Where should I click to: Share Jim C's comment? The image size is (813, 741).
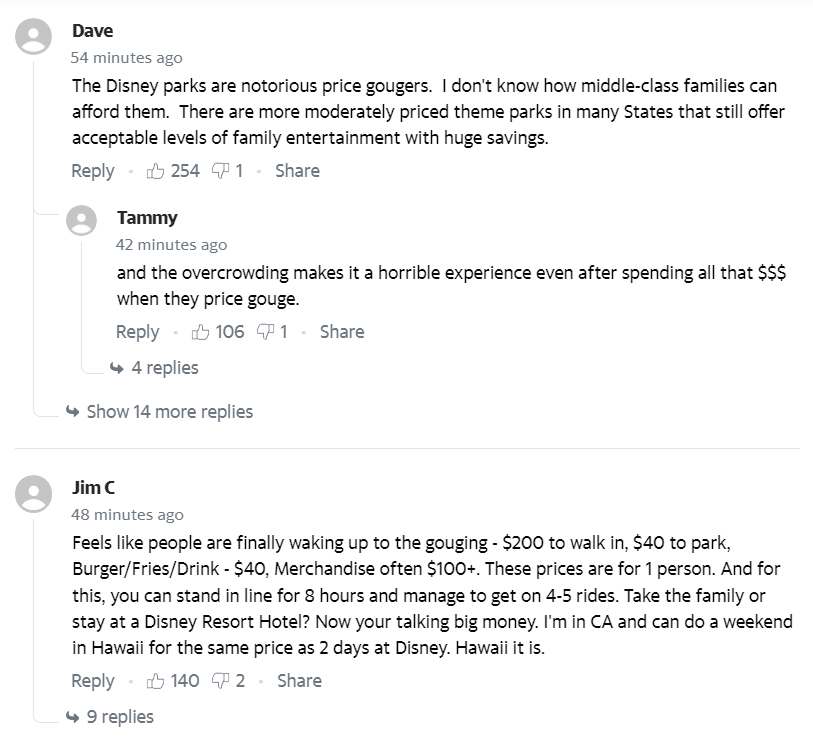point(299,681)
